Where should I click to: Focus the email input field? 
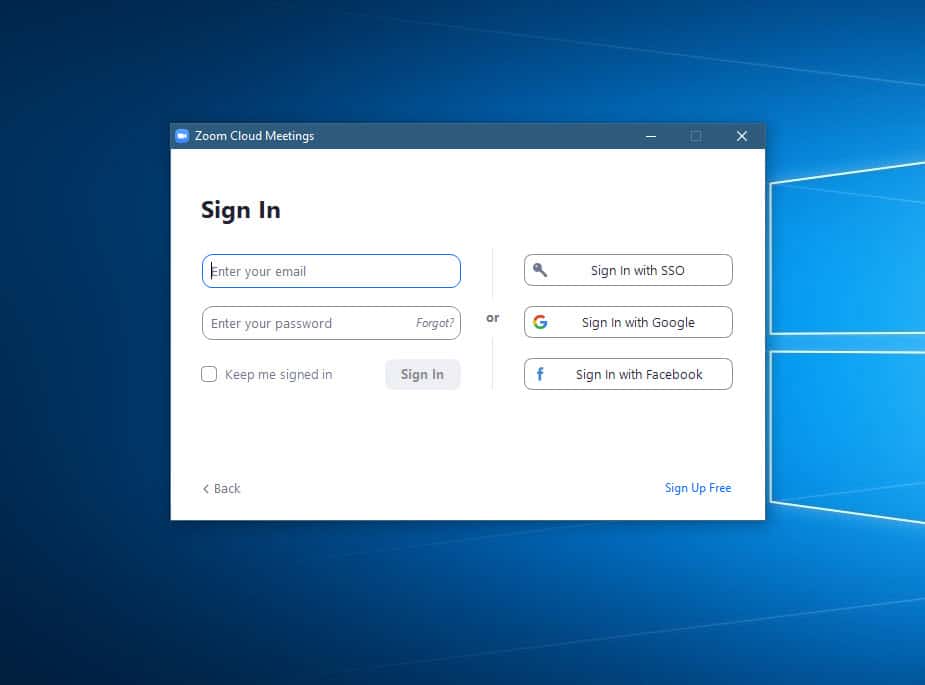coord(331,271)
